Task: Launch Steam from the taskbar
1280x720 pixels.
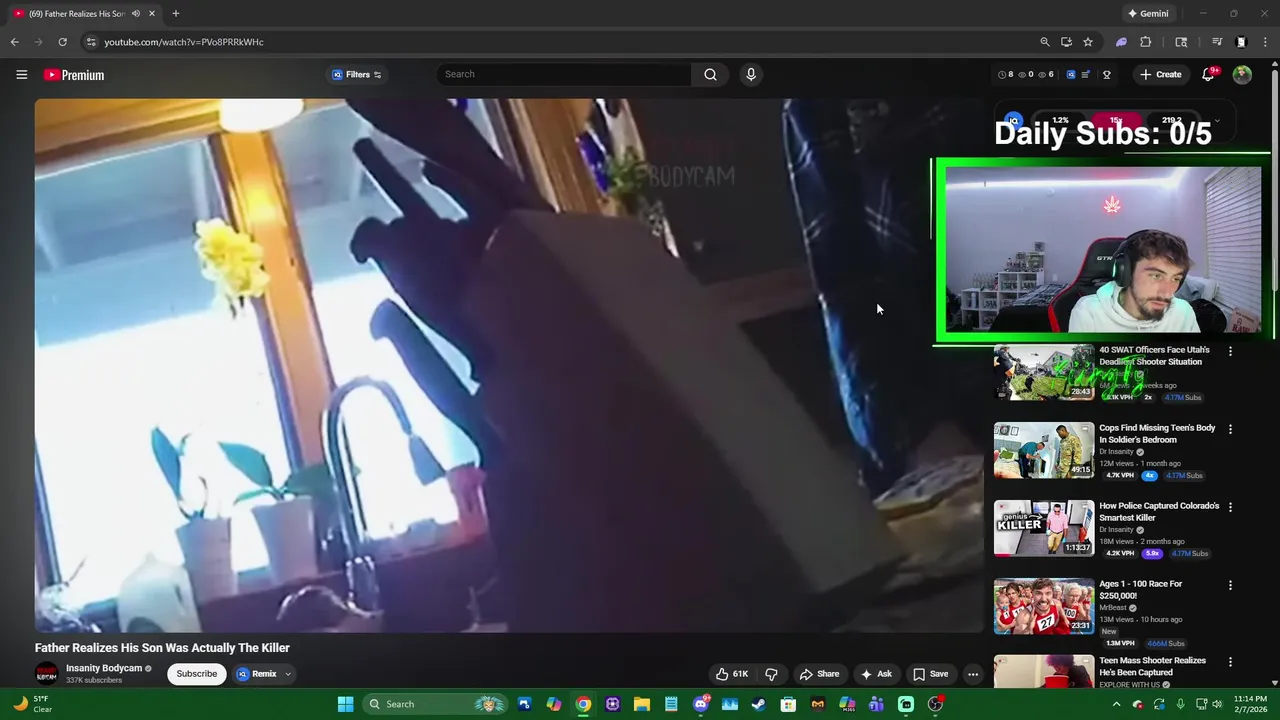Action: click(x=758, y=704)
